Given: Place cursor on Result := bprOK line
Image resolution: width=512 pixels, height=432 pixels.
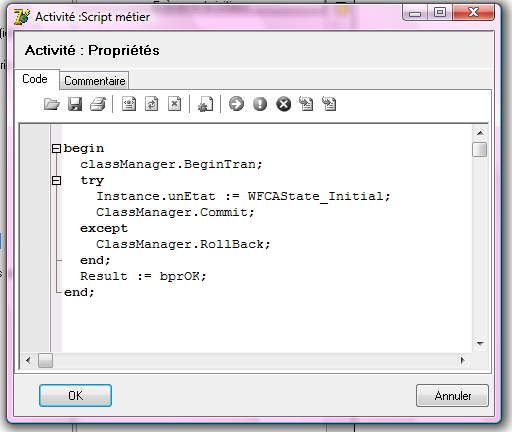Looking at the screenshot, I should 143,276.
